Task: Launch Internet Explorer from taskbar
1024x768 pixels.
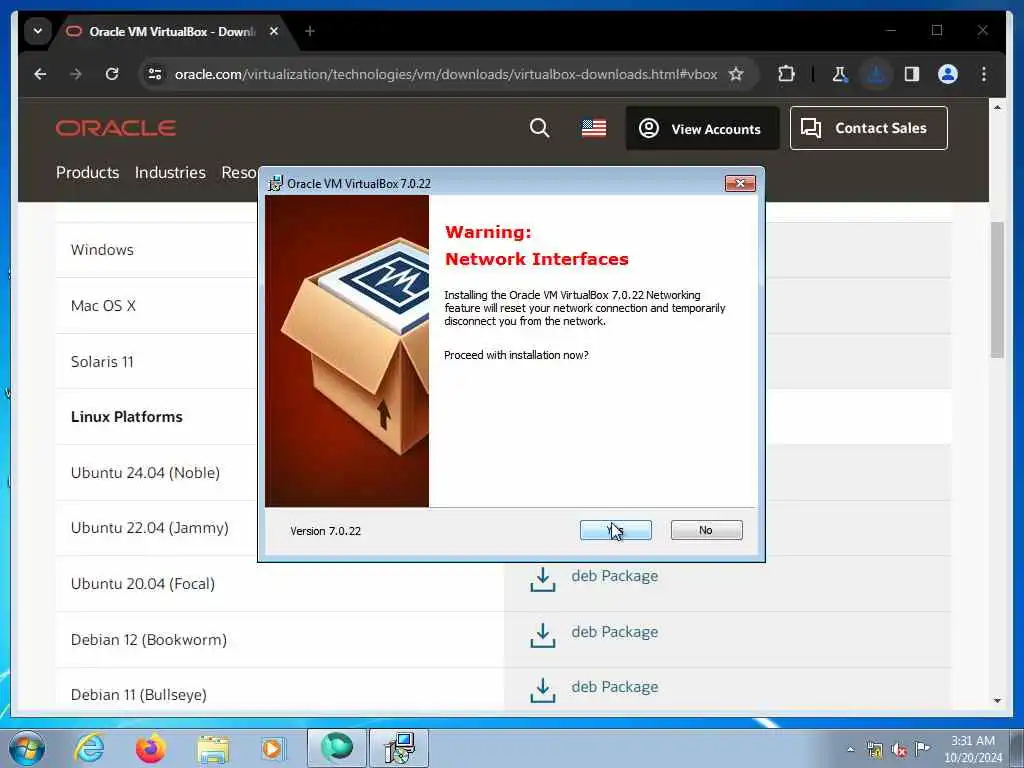Action: (89, 748)
